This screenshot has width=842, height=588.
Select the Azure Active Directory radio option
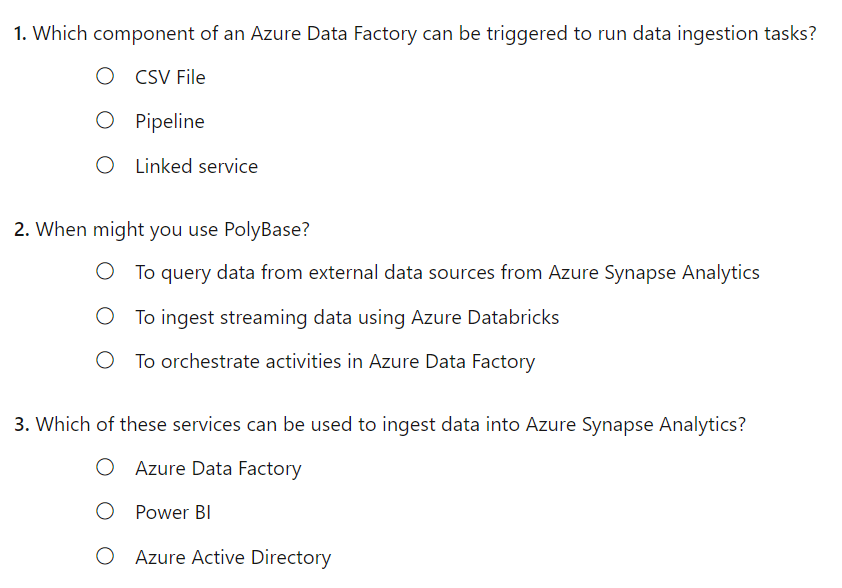click(105, 556)
